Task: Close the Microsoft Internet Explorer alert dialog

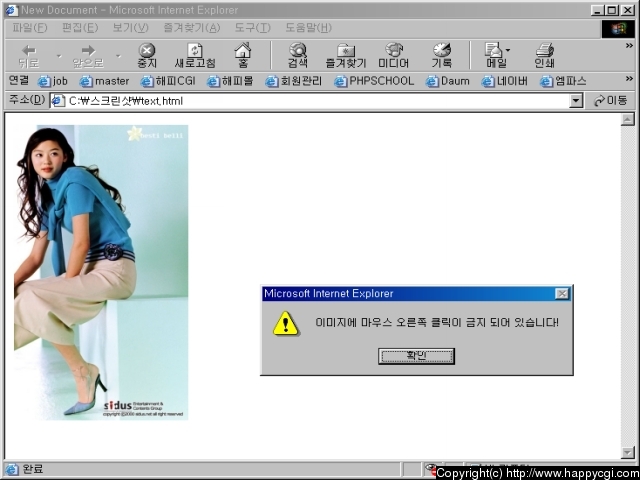Action: [562, 293]
